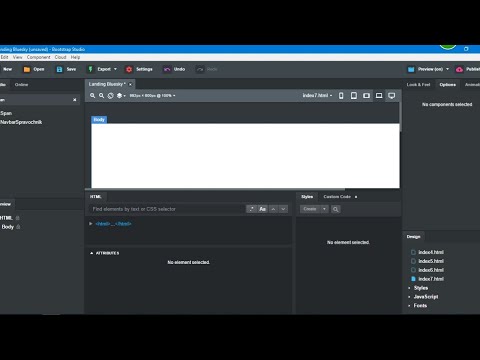Go to the next search match arrow
Viewport: 480px width, 360px height.
(x=283, y=209)
